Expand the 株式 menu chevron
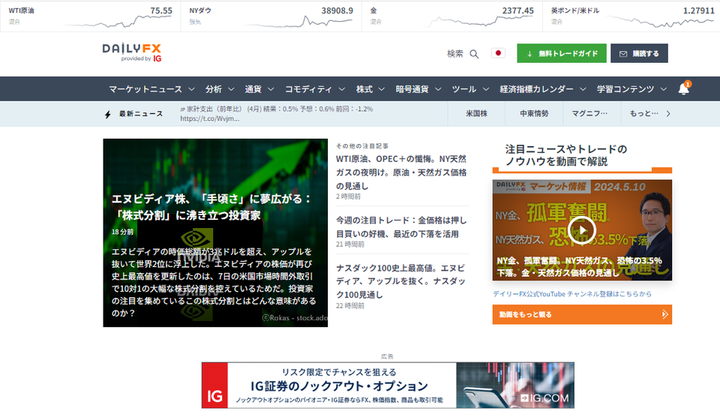720x420 pixels. tap(381, 89)
